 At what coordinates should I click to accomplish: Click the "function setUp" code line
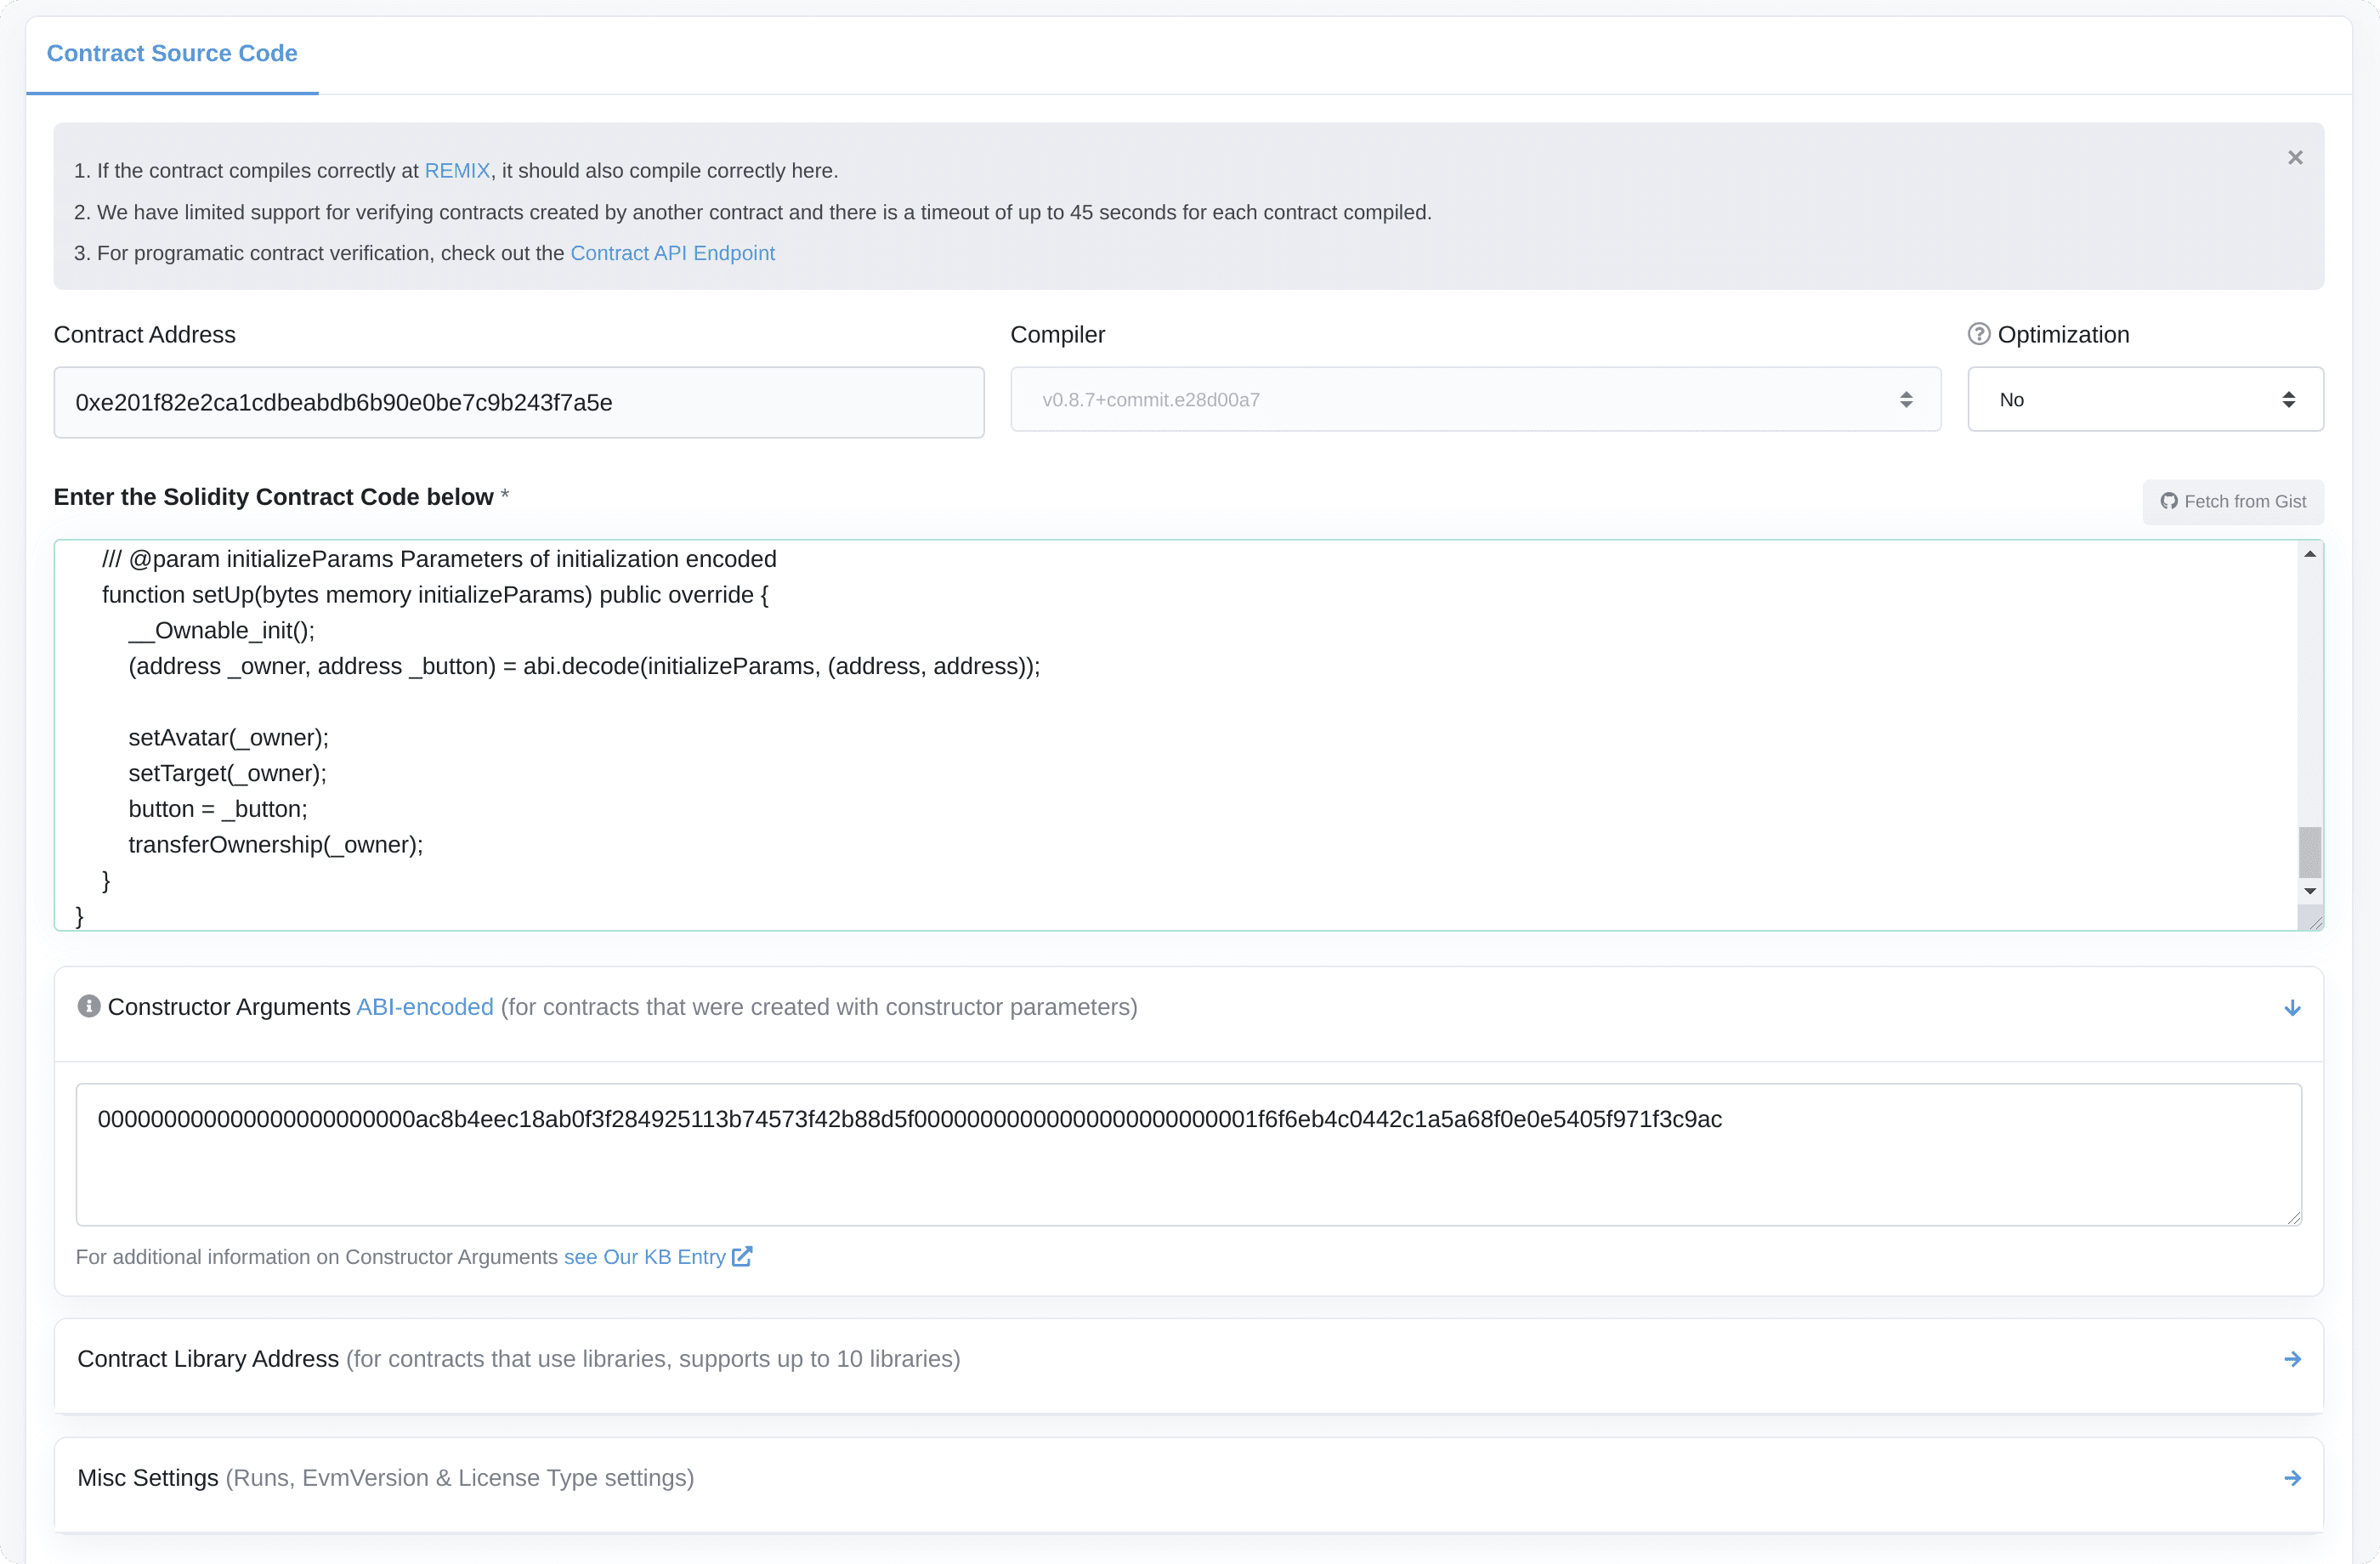[x=435, y=595]
